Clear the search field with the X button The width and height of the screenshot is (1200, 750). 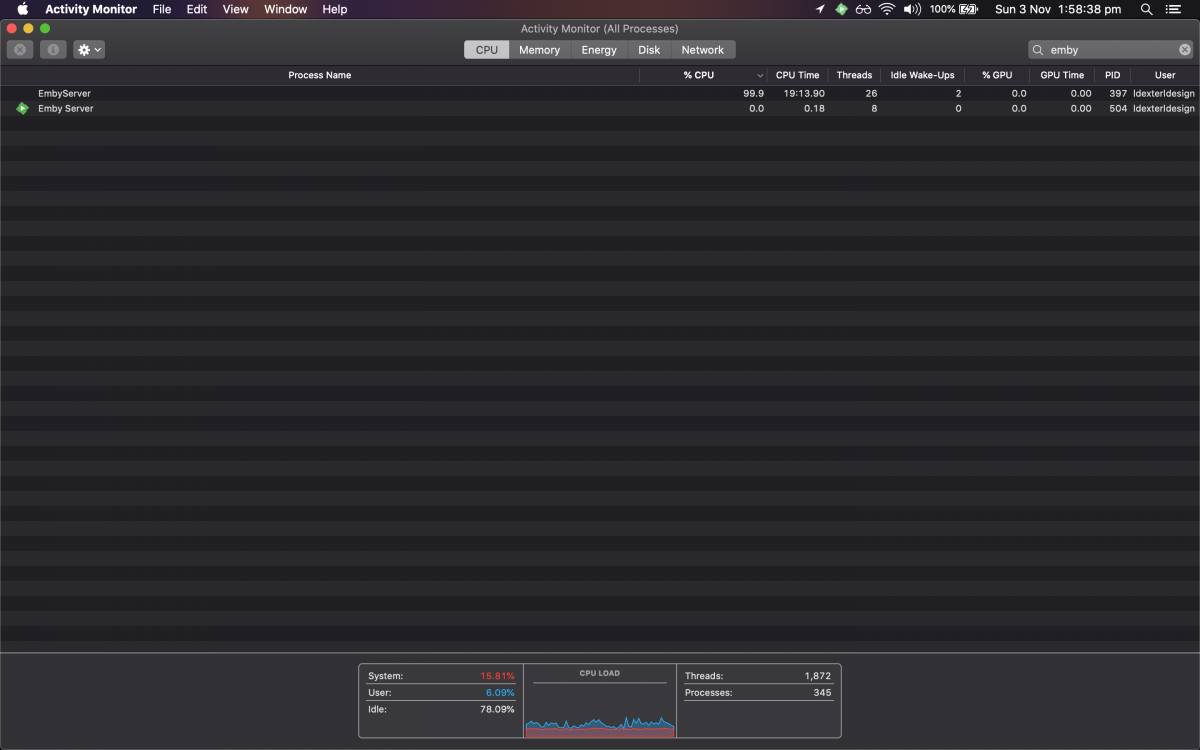(x=1184, y=49)
